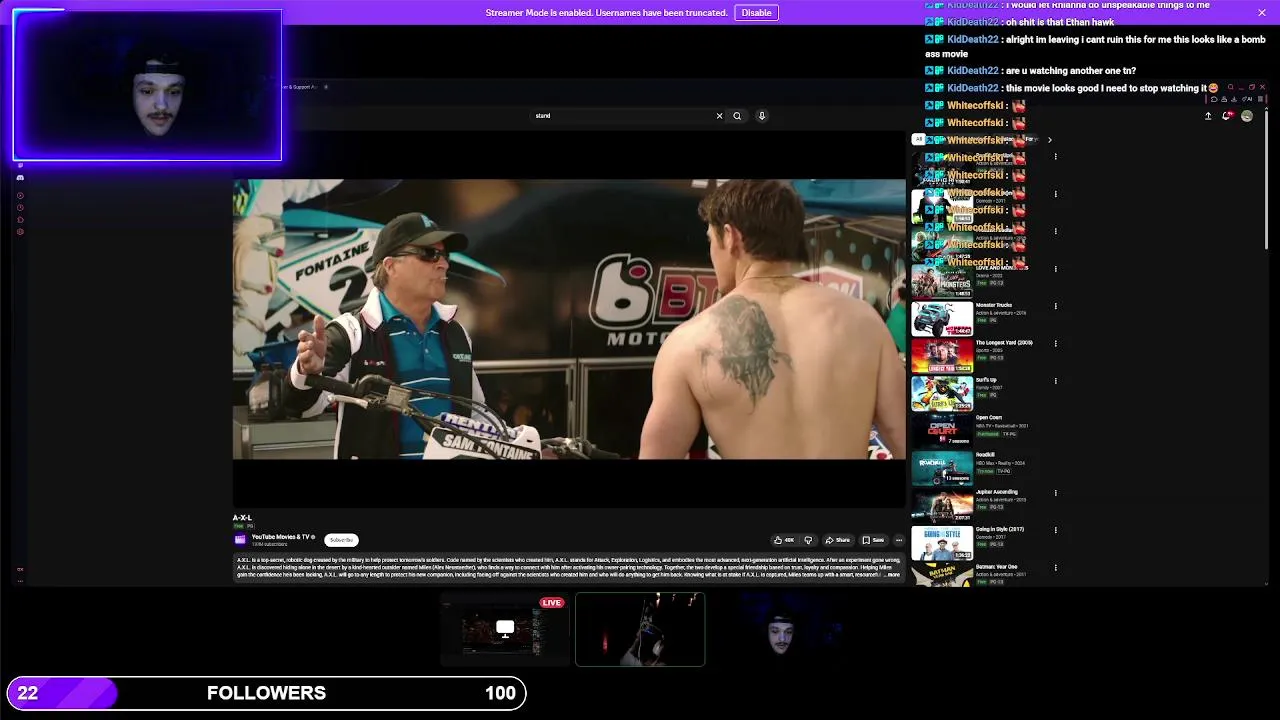Open Monster Trucks movie thumbnail
Screen dimensions: 1280x720
tap(941, 319)
